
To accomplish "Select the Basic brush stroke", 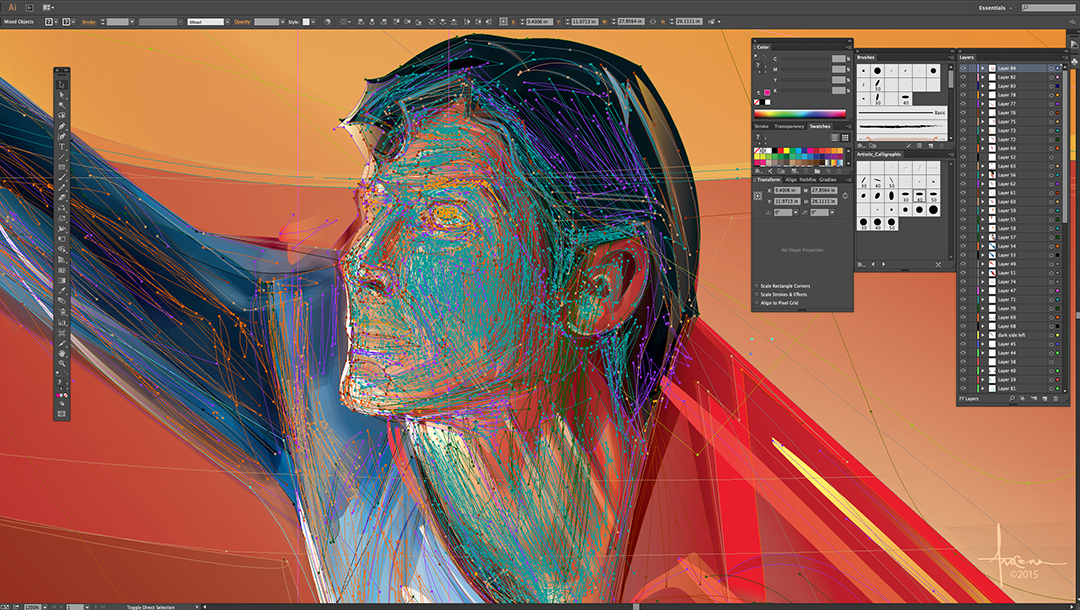I will pos(902,112).
